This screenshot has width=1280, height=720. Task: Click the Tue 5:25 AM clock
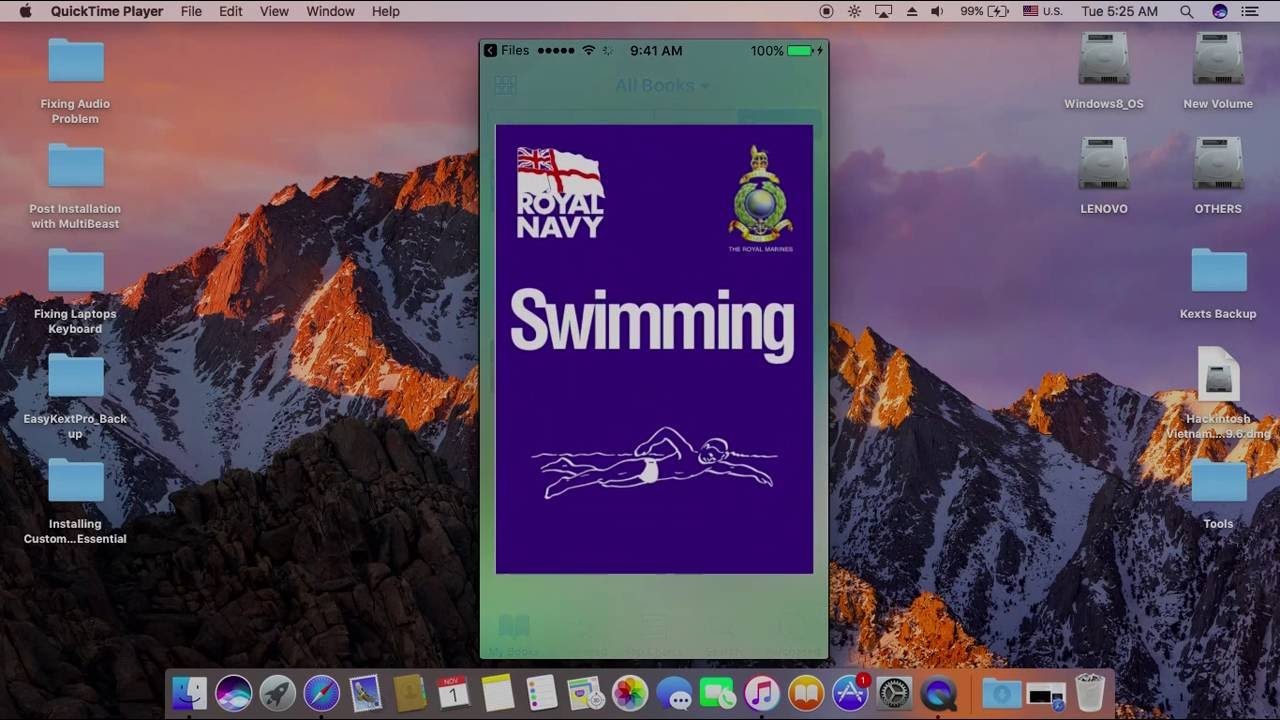pyautogui.click(x=1119, y=11)
